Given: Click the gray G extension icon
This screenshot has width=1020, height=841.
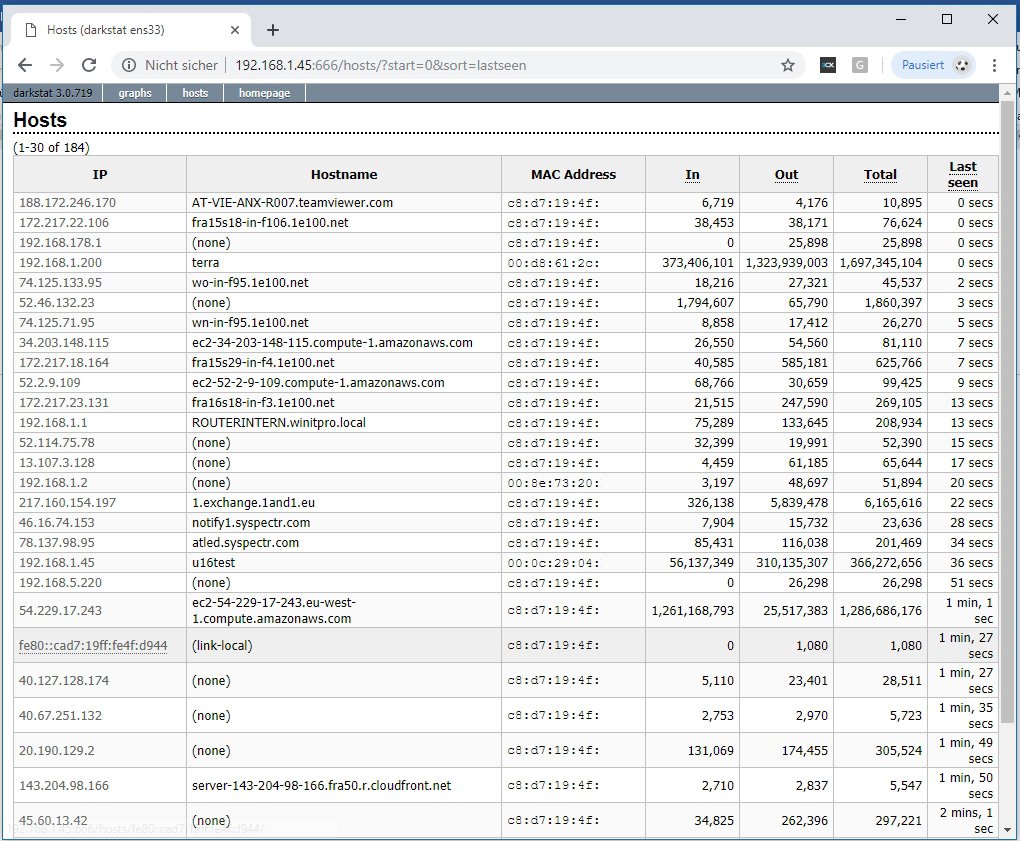Looking at the screenshot, I should point(858,64).
